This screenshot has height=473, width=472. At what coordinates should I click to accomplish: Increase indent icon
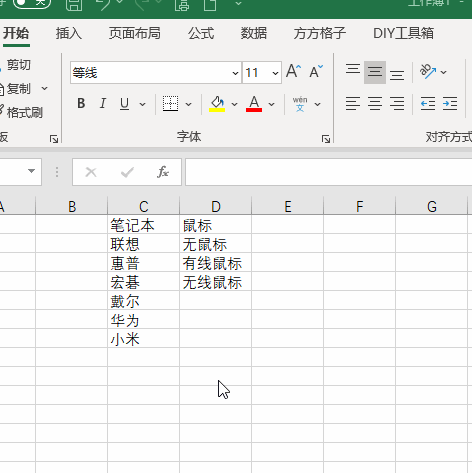click(x=450, y=104)
